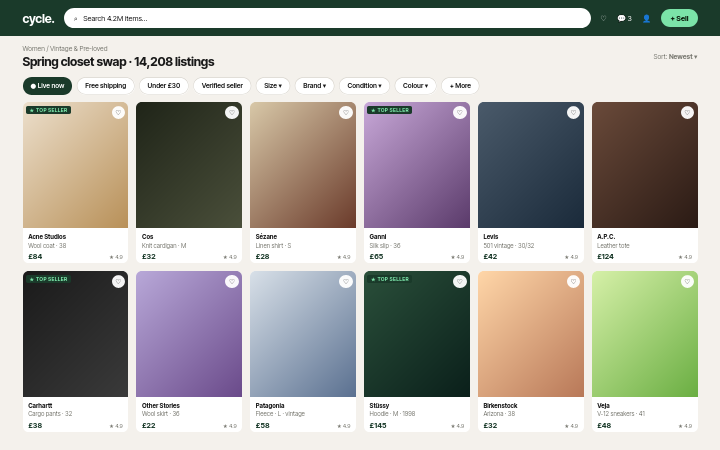Click the £124 price on A.P.C. tote
Image resolution: width=720 pixels, height=450 pixels.
coord(605,257)
